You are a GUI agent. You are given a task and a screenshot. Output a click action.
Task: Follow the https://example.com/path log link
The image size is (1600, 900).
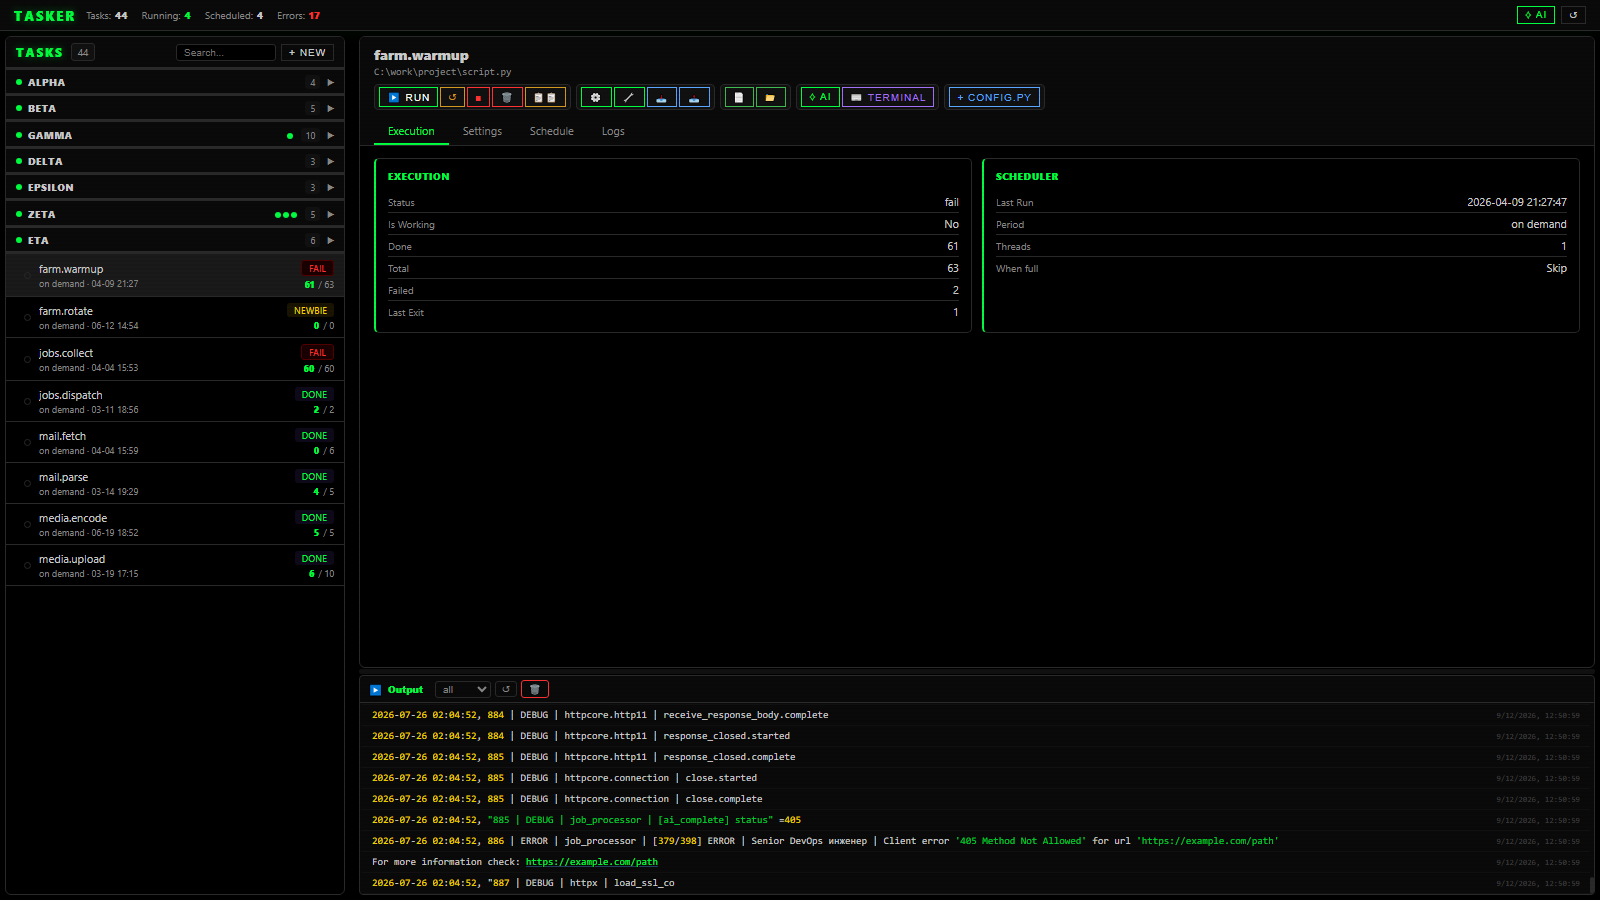pos(592,862)
